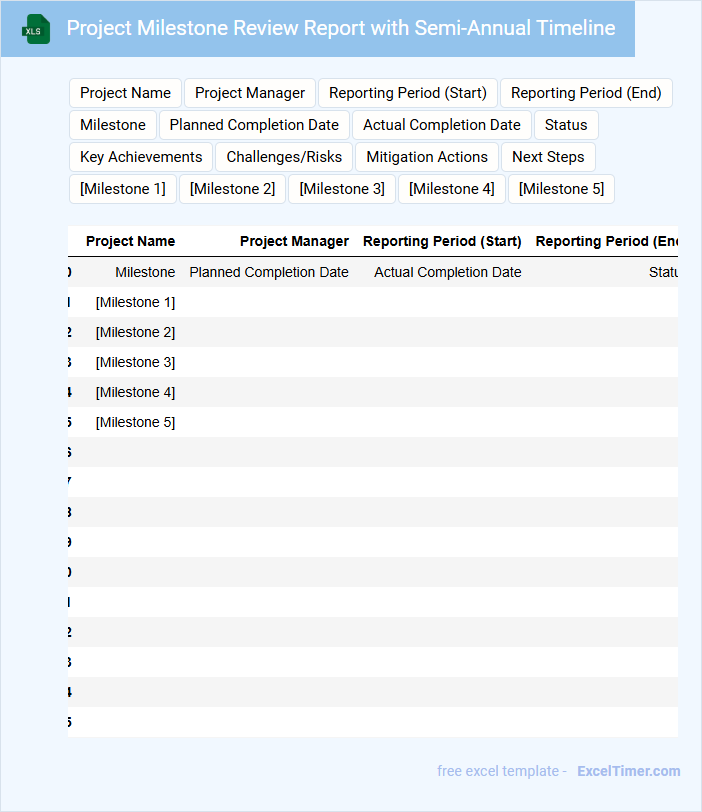702x812 pixels.
Task: Open the ExcelTimer.com link
Action: (628, 772)
